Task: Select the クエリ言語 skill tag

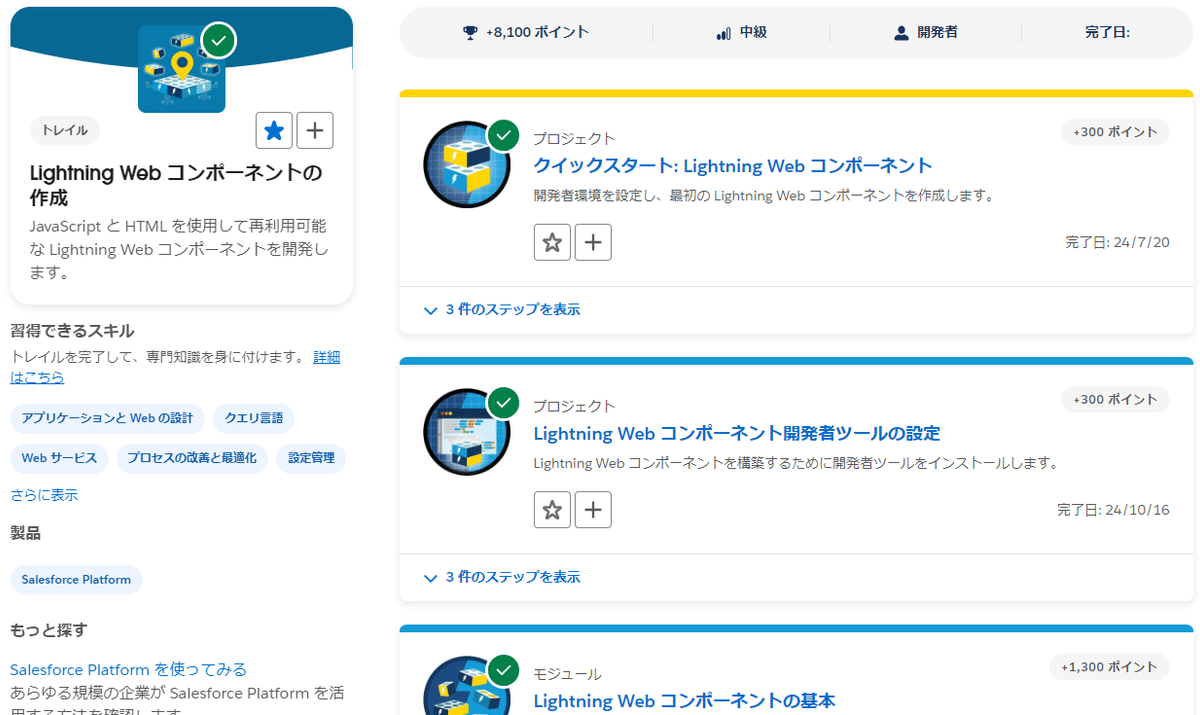Action: tap(253, 418)
